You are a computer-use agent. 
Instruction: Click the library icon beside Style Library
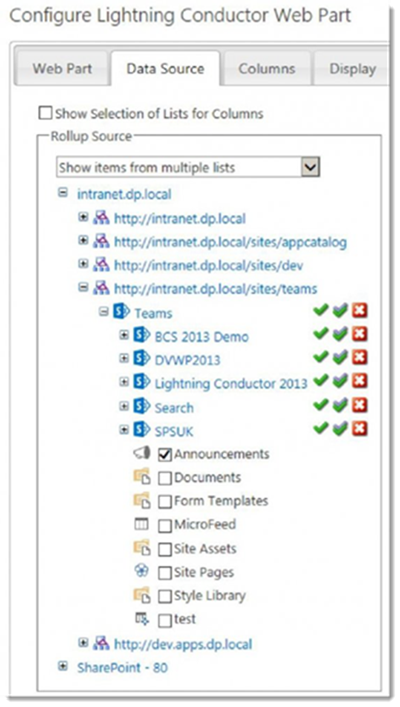pos(142,595)
